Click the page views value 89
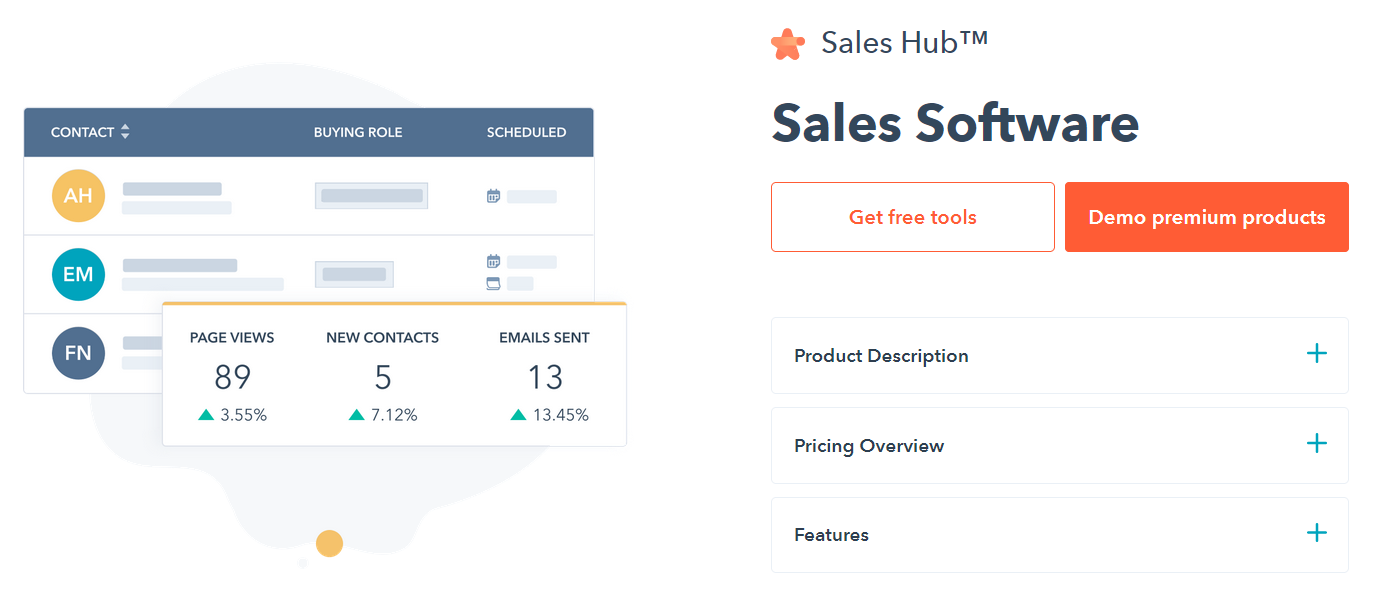 click(x=232, y=377)
